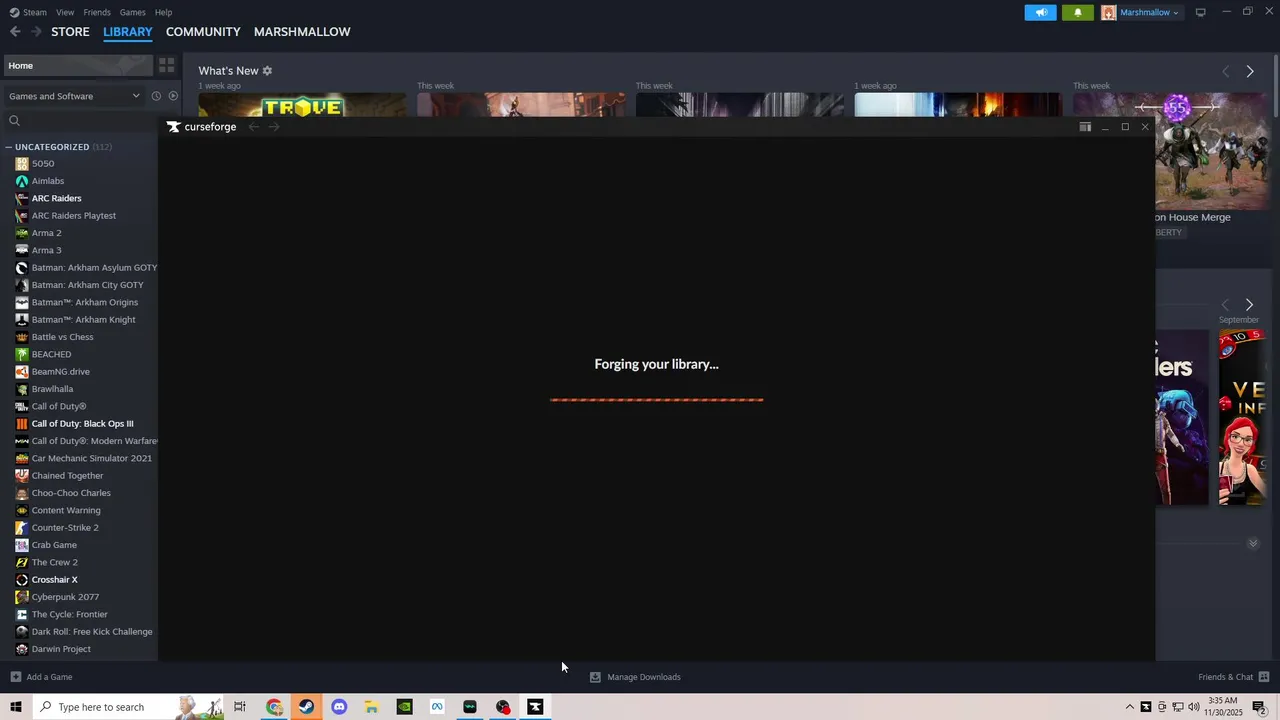This screenshot has height=720, width=1280.
Task: Show previous What's New items
Action: (1226, 71)
